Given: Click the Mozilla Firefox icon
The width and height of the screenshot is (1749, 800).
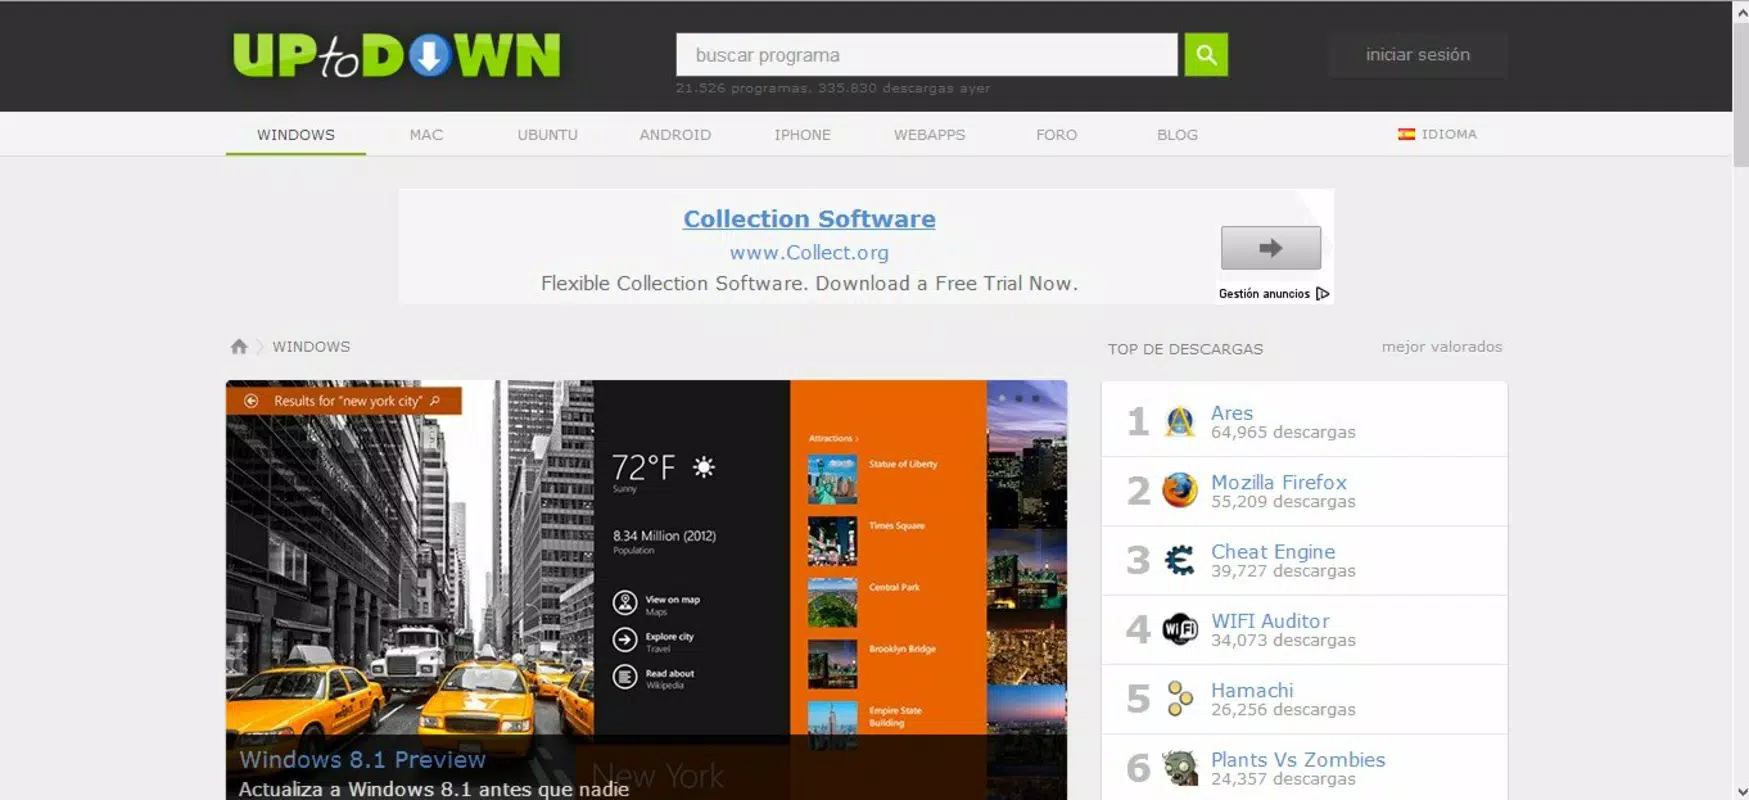Looking at the screenshot, I should pyautogui.click(x=1180, y=491).
